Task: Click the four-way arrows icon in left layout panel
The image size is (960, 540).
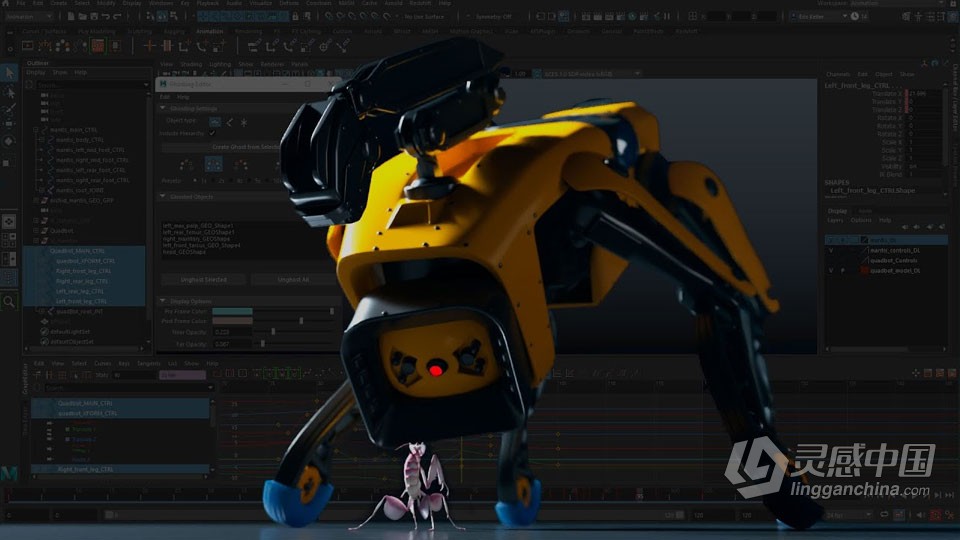Action: click(x=9, y=222)
